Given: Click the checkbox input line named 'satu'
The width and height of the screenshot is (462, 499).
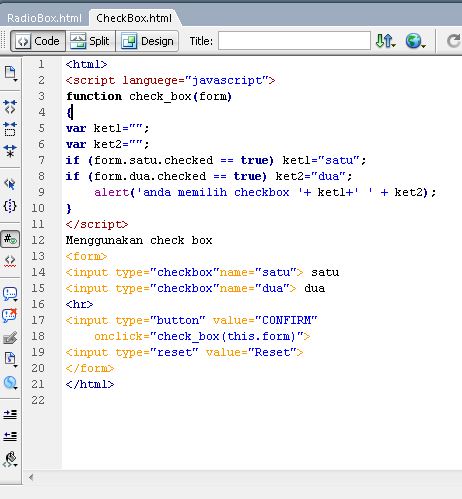Looking at the screenshot, I should click(202, 272).
